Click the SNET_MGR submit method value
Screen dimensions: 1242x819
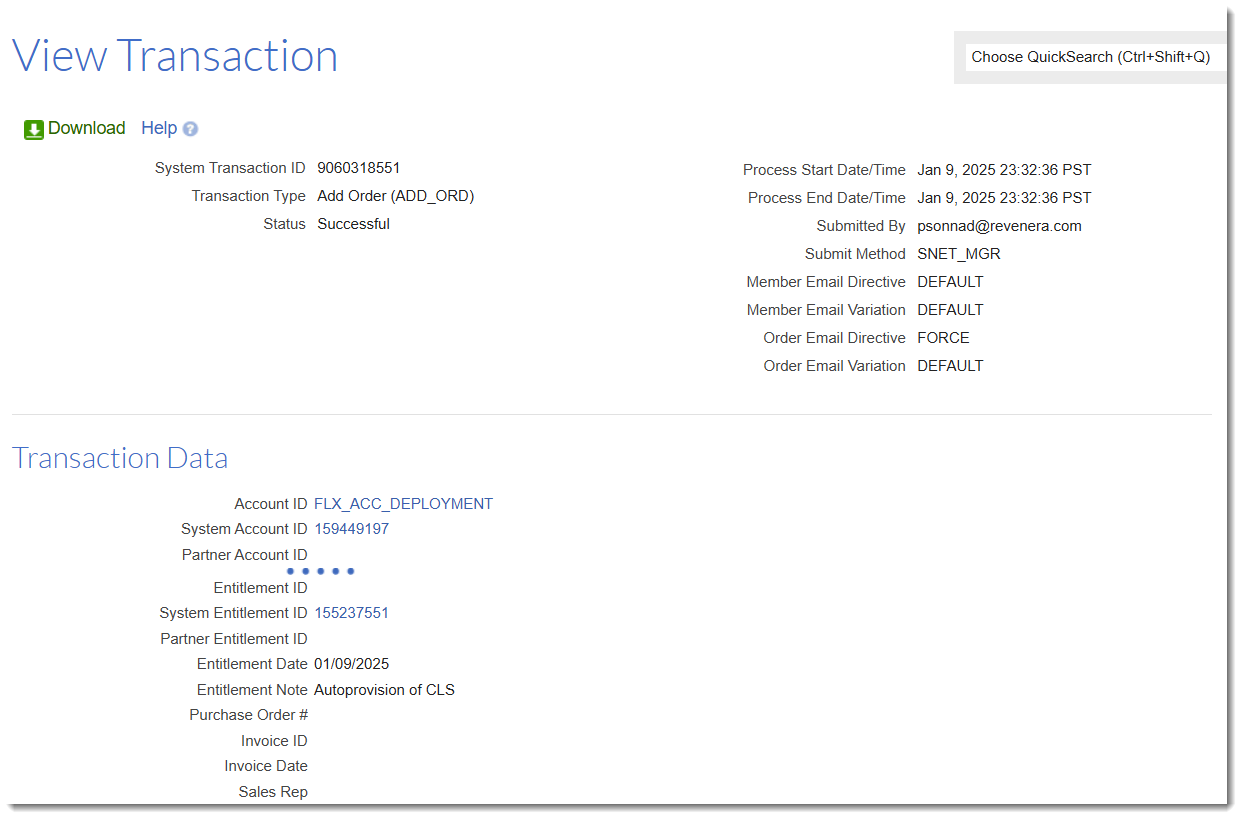[x=959, y=254]
